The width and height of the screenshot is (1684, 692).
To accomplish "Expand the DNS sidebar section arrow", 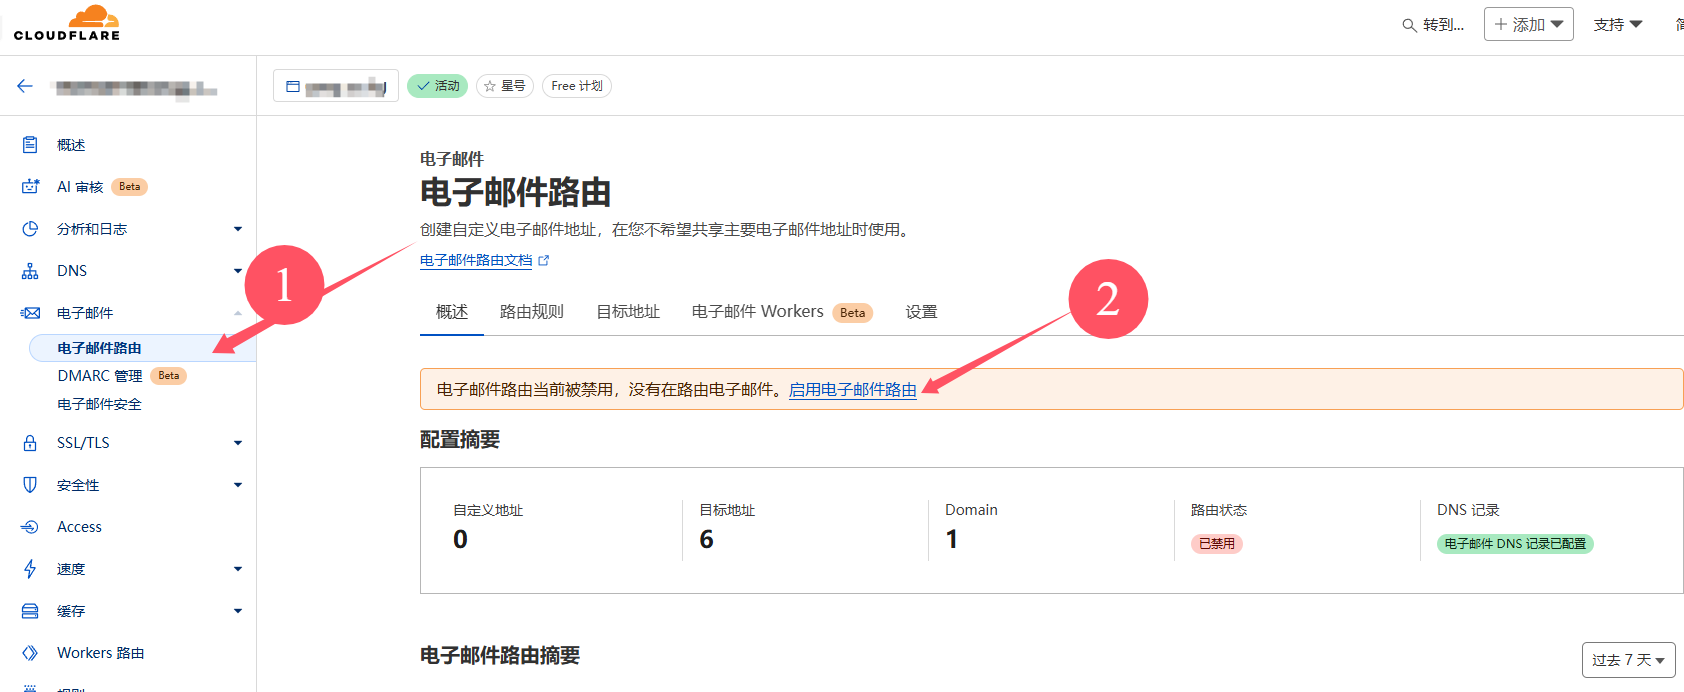I will pyautogui.click(x=238, y=271).
